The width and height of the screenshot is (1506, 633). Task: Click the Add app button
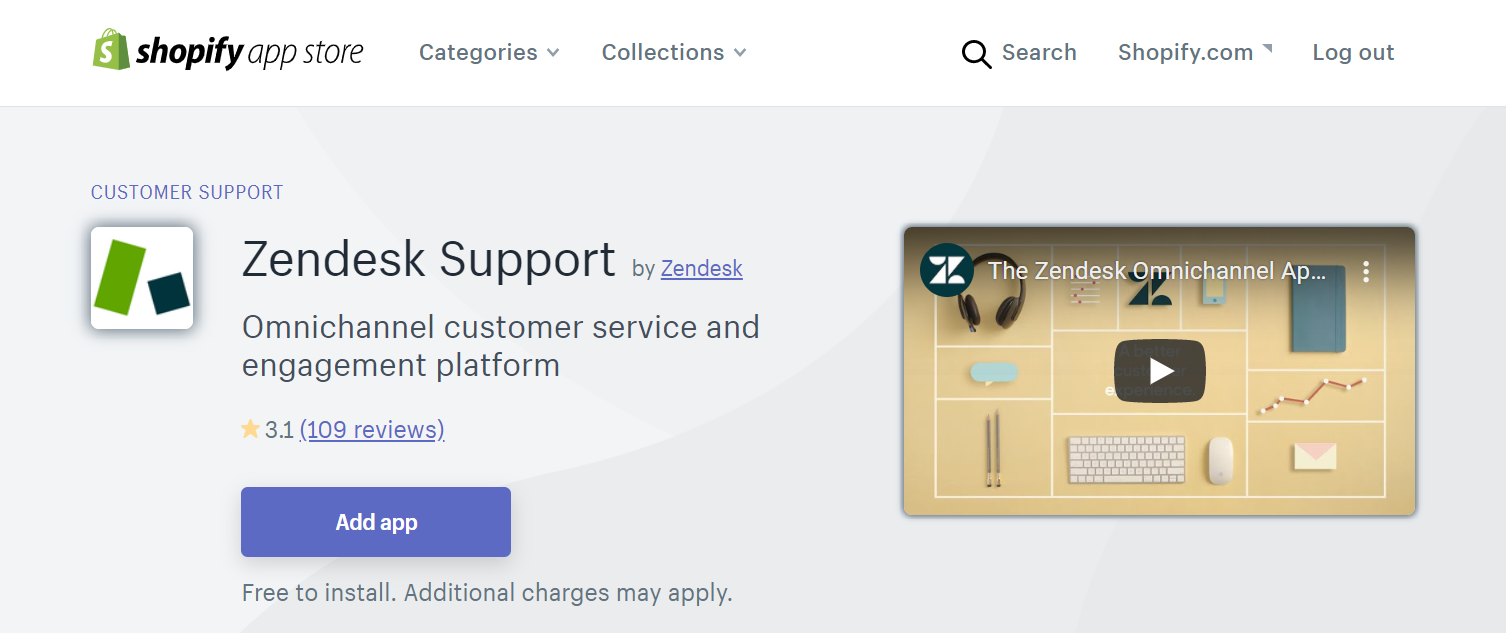(376, 522)
